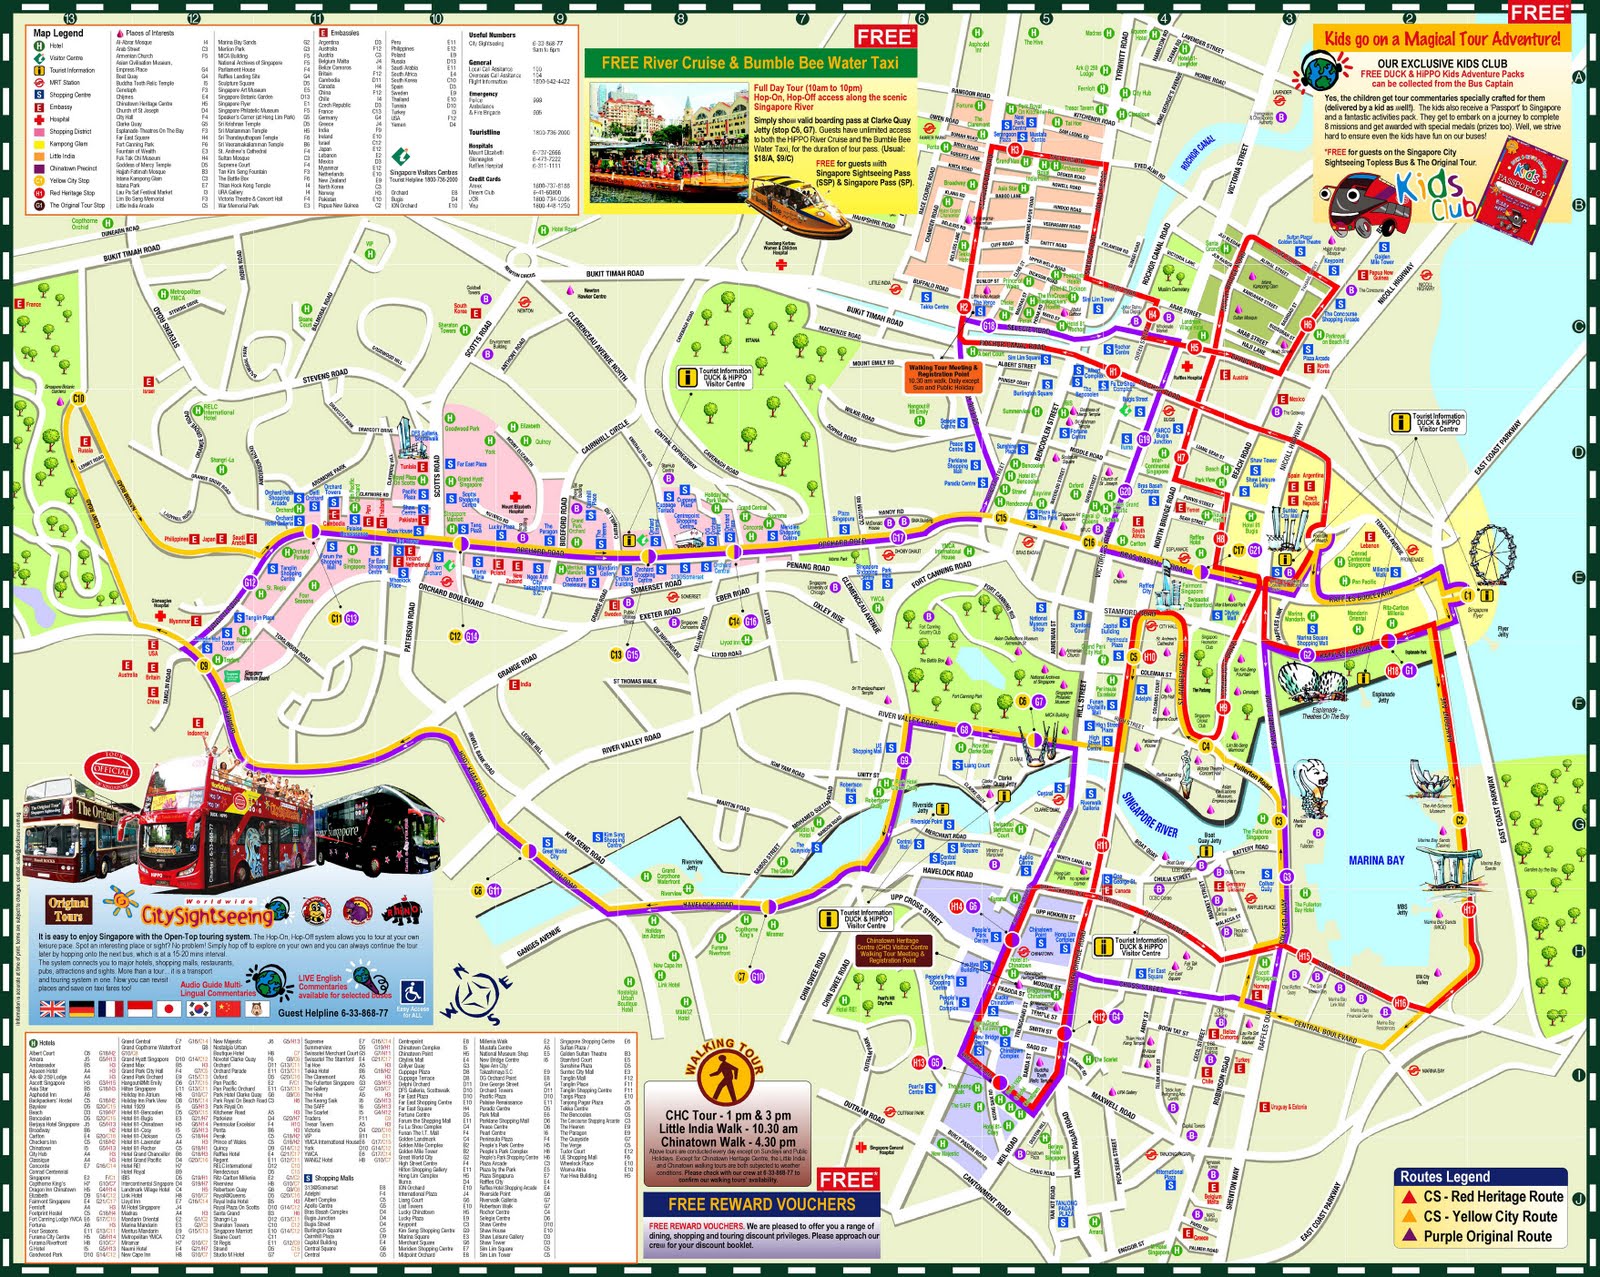The image size is (1600, 1277).
Task: Select the Kids go on a Magical Tour Adventure heading
Action: tap(1442, 39)
